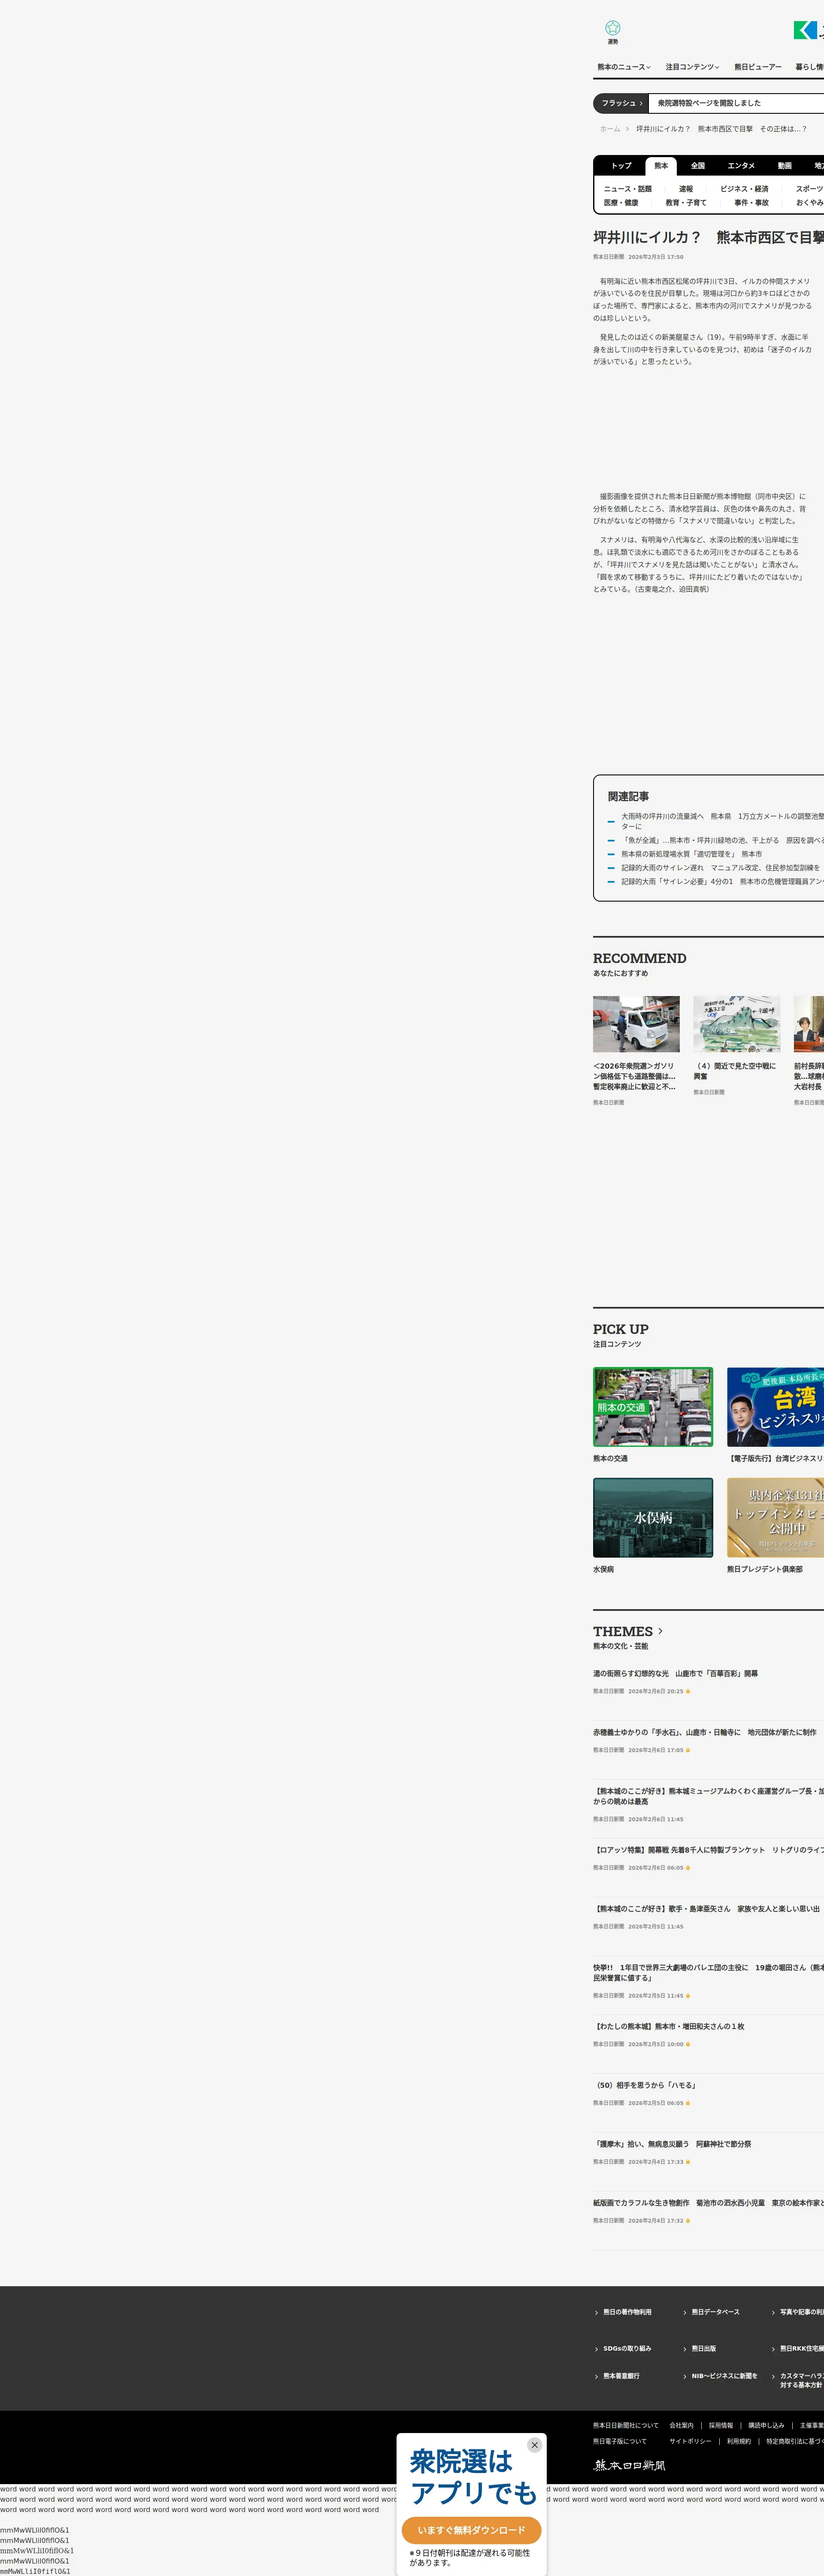824x2576 pixels.
Task: Open 熊日ビューアー menu item
Action: click(x=757, y=67)
